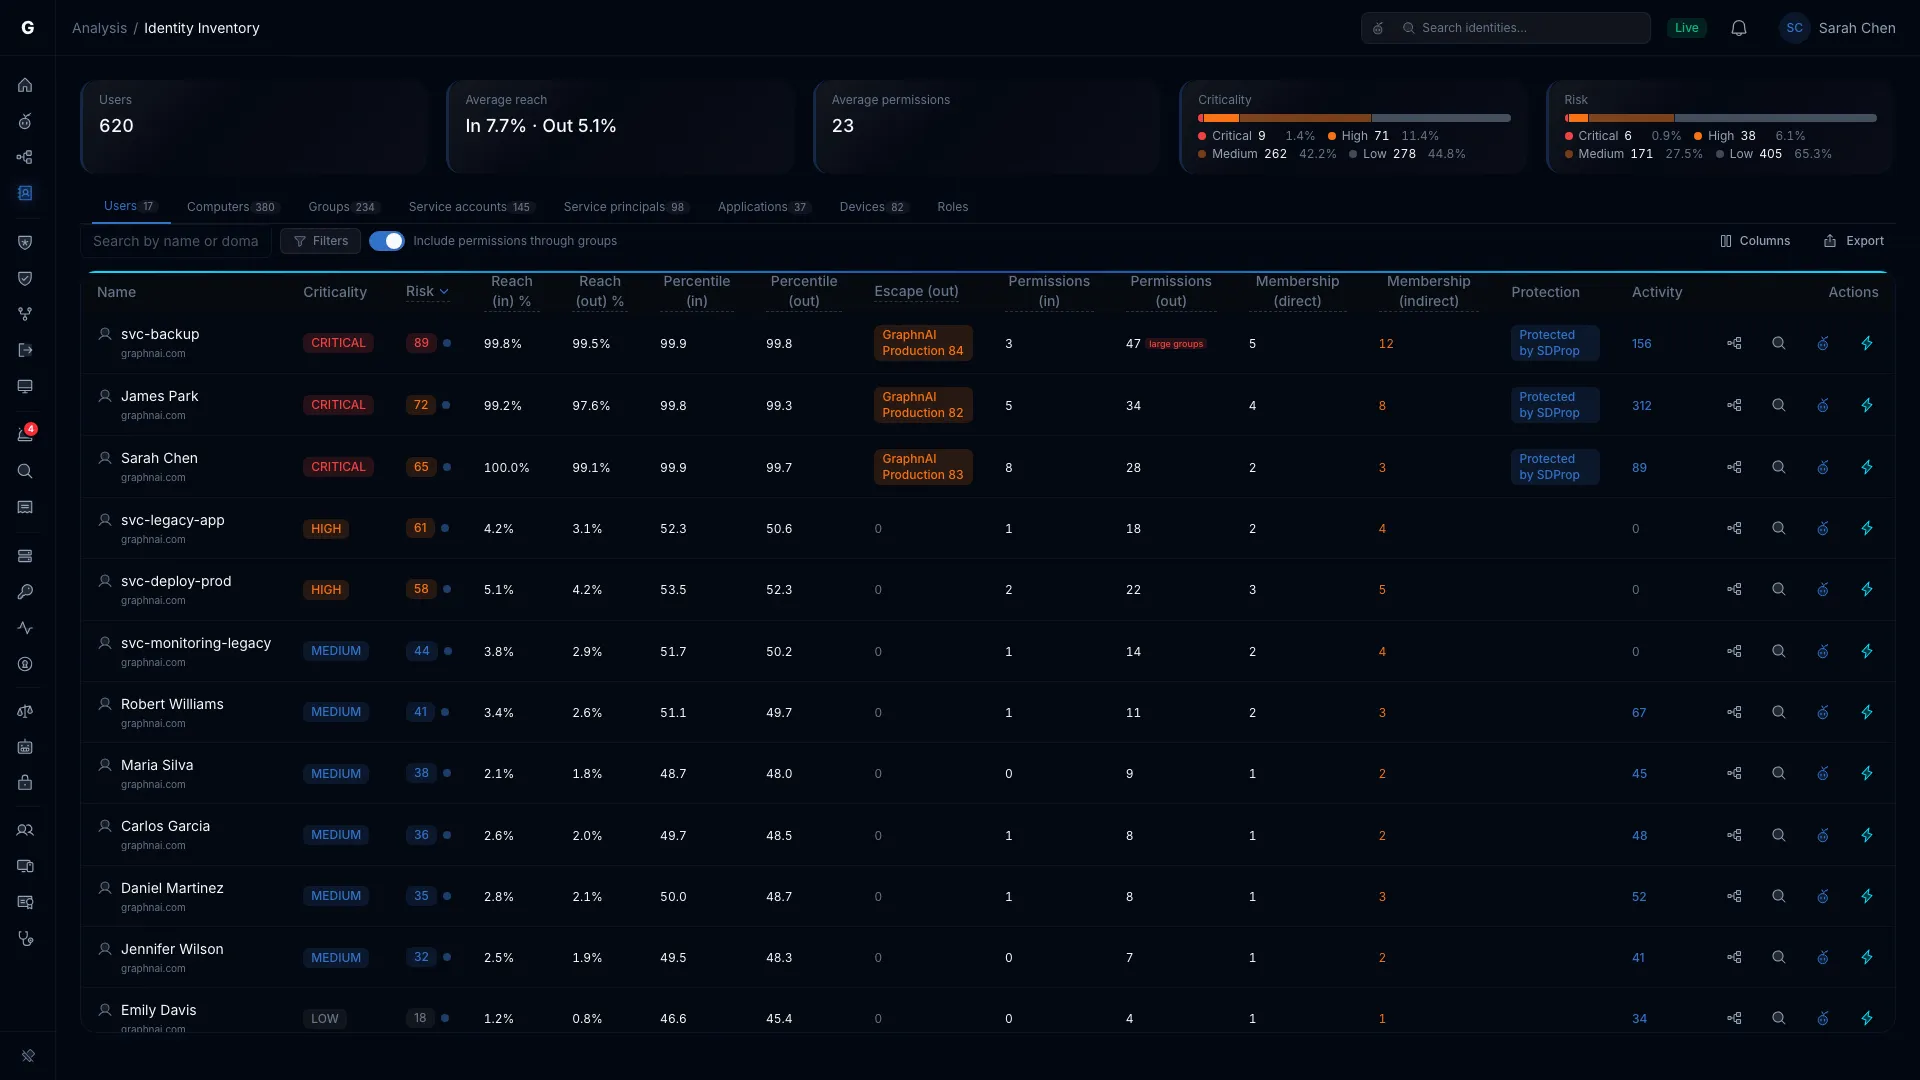The width and height of the screenshot is (1920, 1080).
Task: Sort by Name column header
Action: tap(116, 292)
